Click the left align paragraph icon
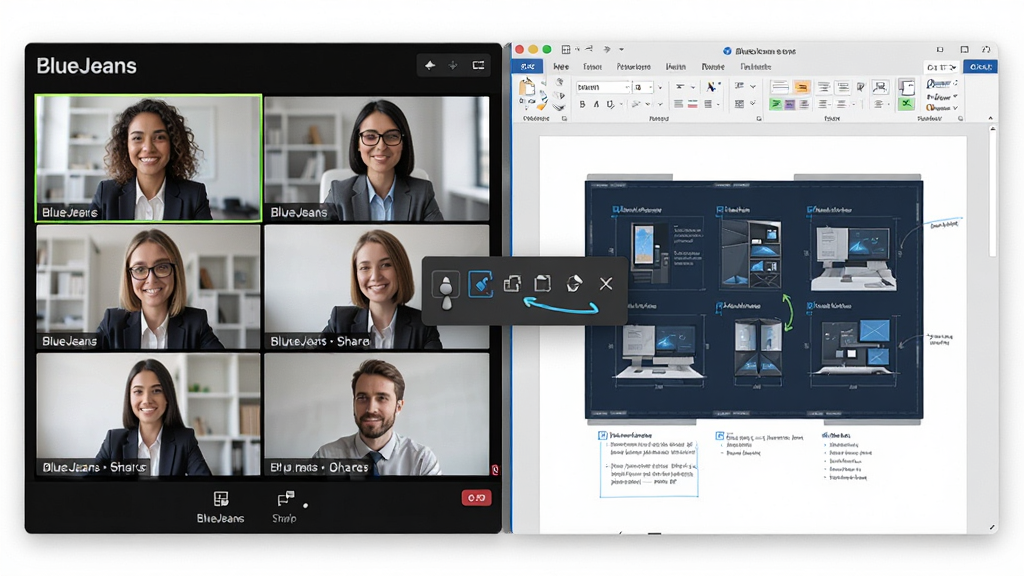The width and height of the screenshot is (1024, 576). (x=679, y=104)
